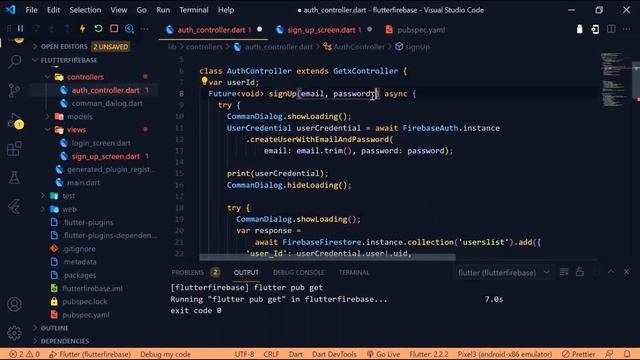Image resolution: width=640 pixels, height=360 pixels.
Task: Open editor More Actions menu
Action: 627,29
